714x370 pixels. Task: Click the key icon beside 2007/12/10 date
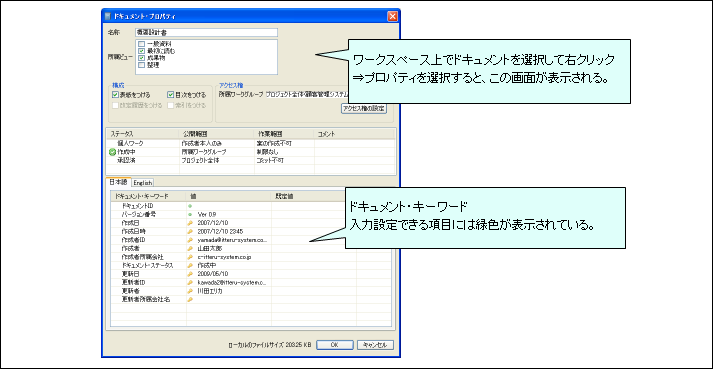click(190, 223)
